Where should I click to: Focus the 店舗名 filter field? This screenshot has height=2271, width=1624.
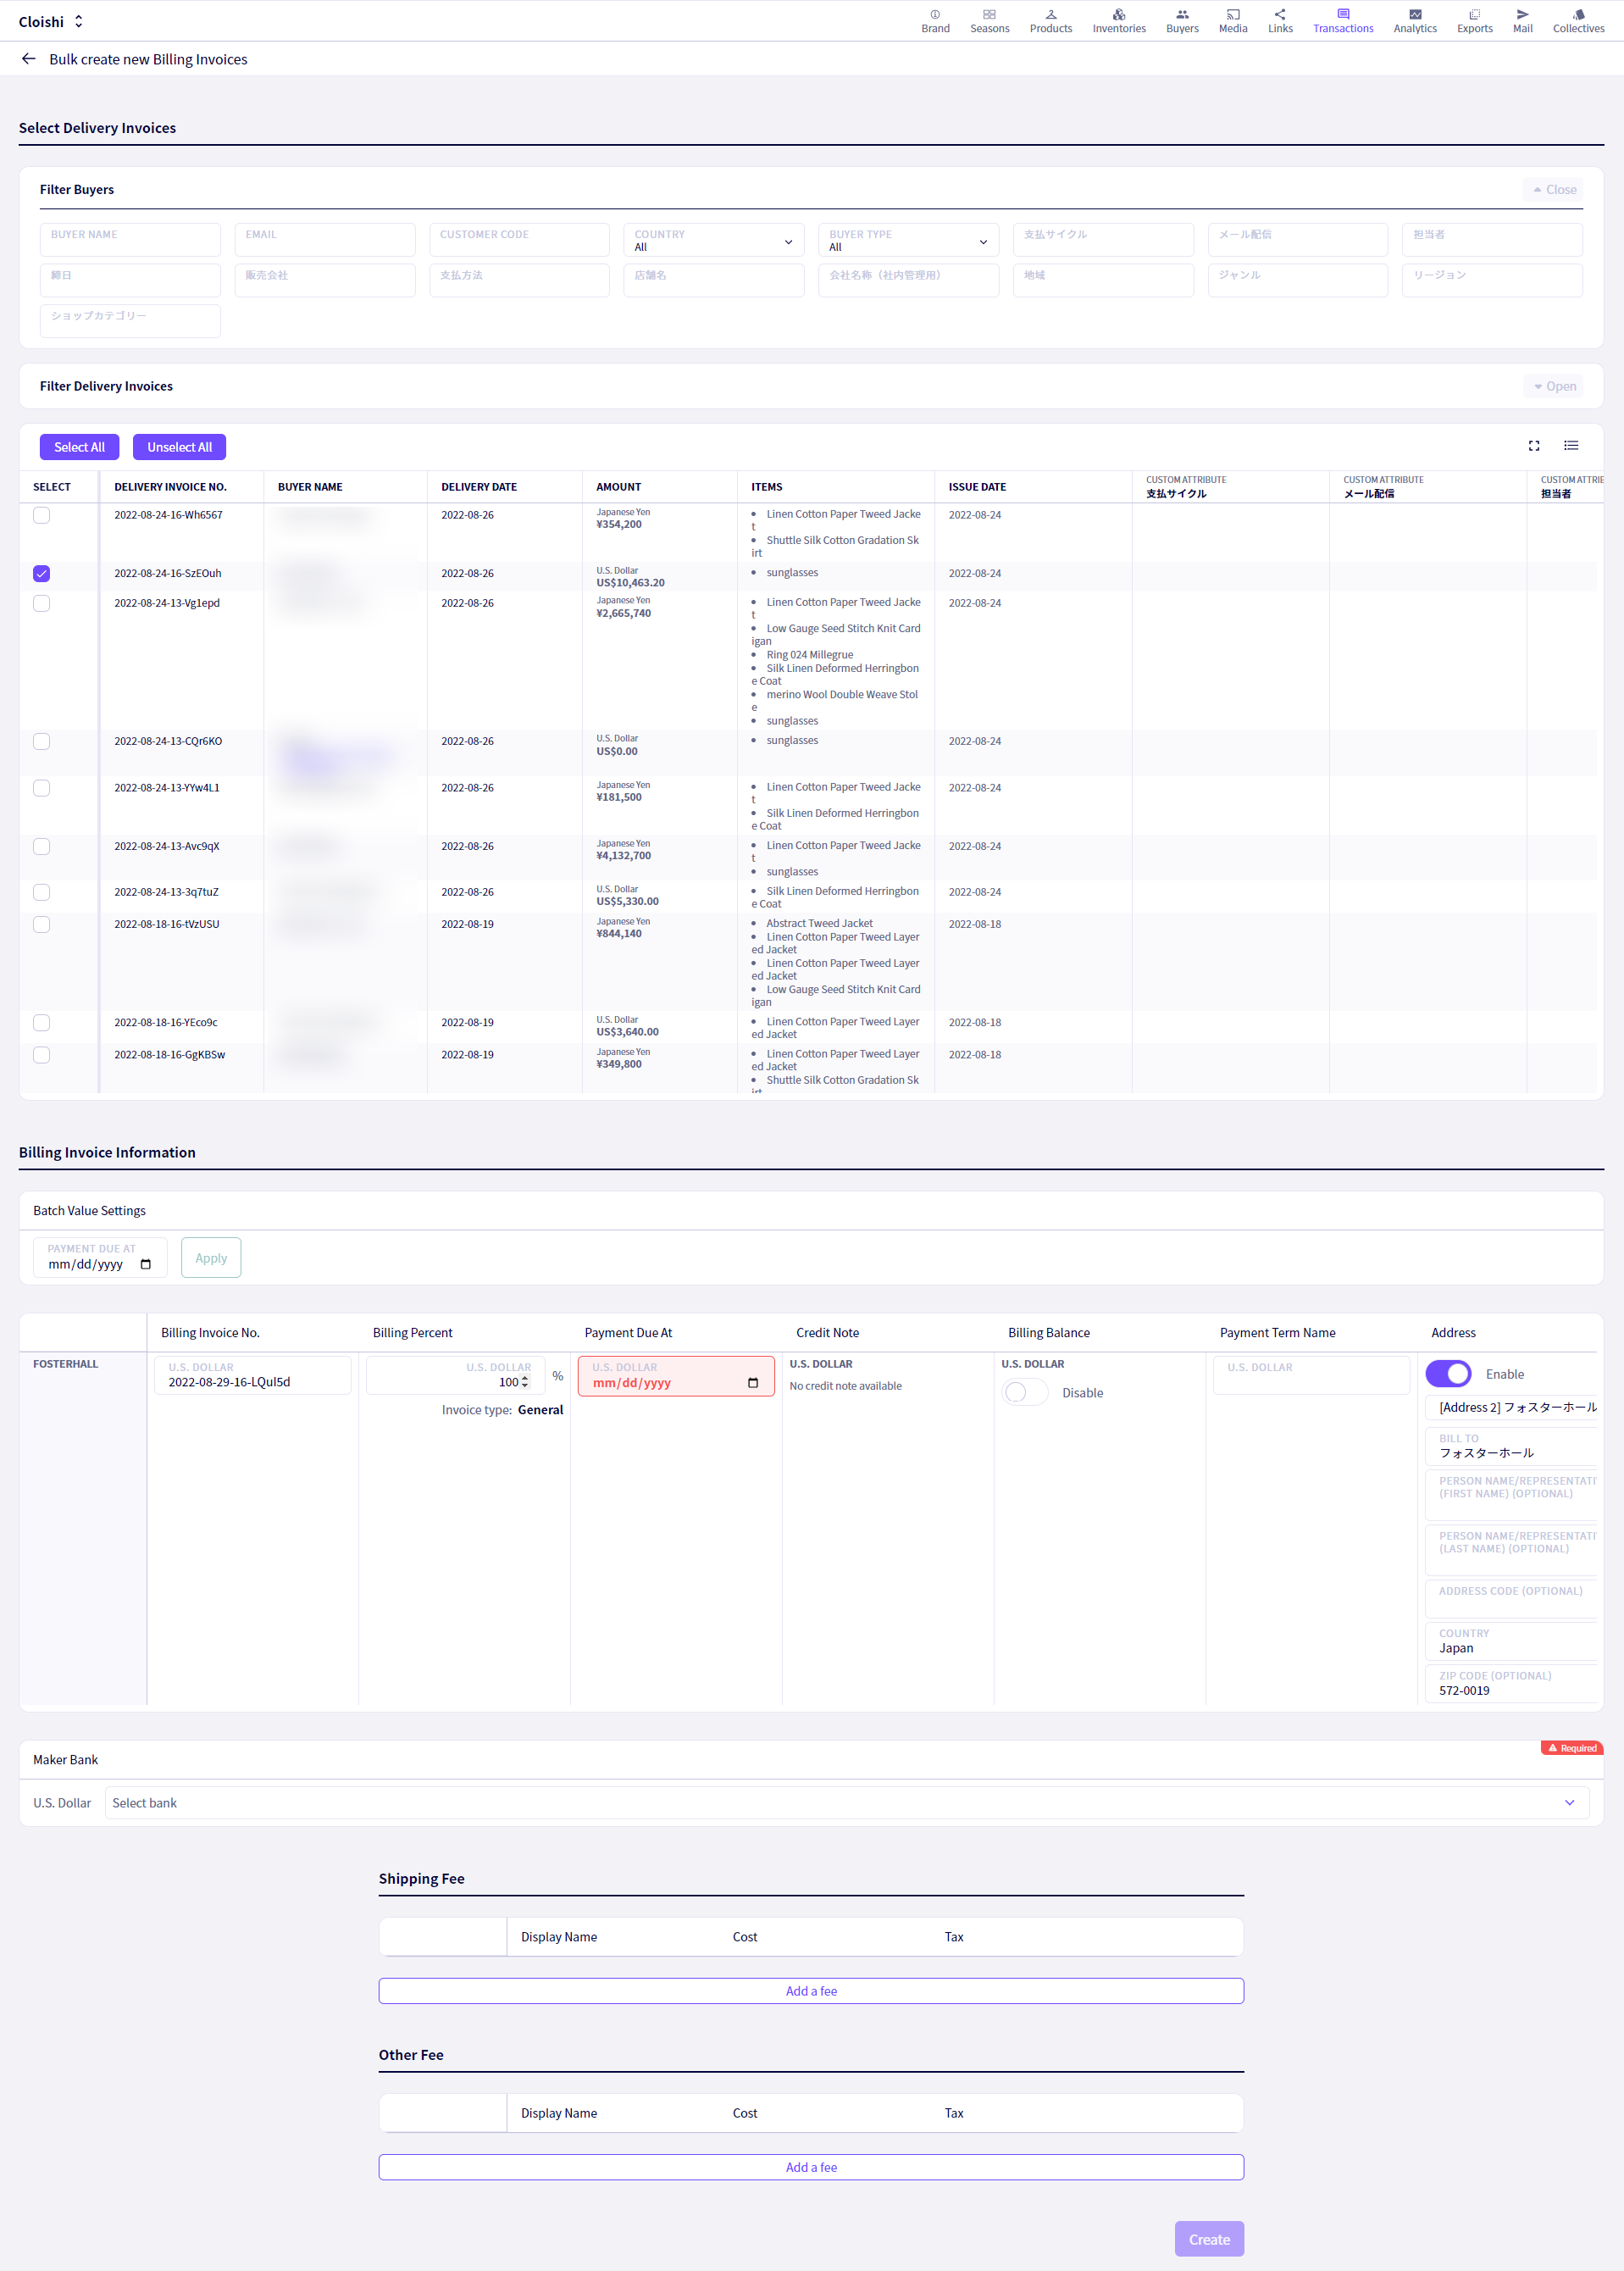[x=714, y=280]
